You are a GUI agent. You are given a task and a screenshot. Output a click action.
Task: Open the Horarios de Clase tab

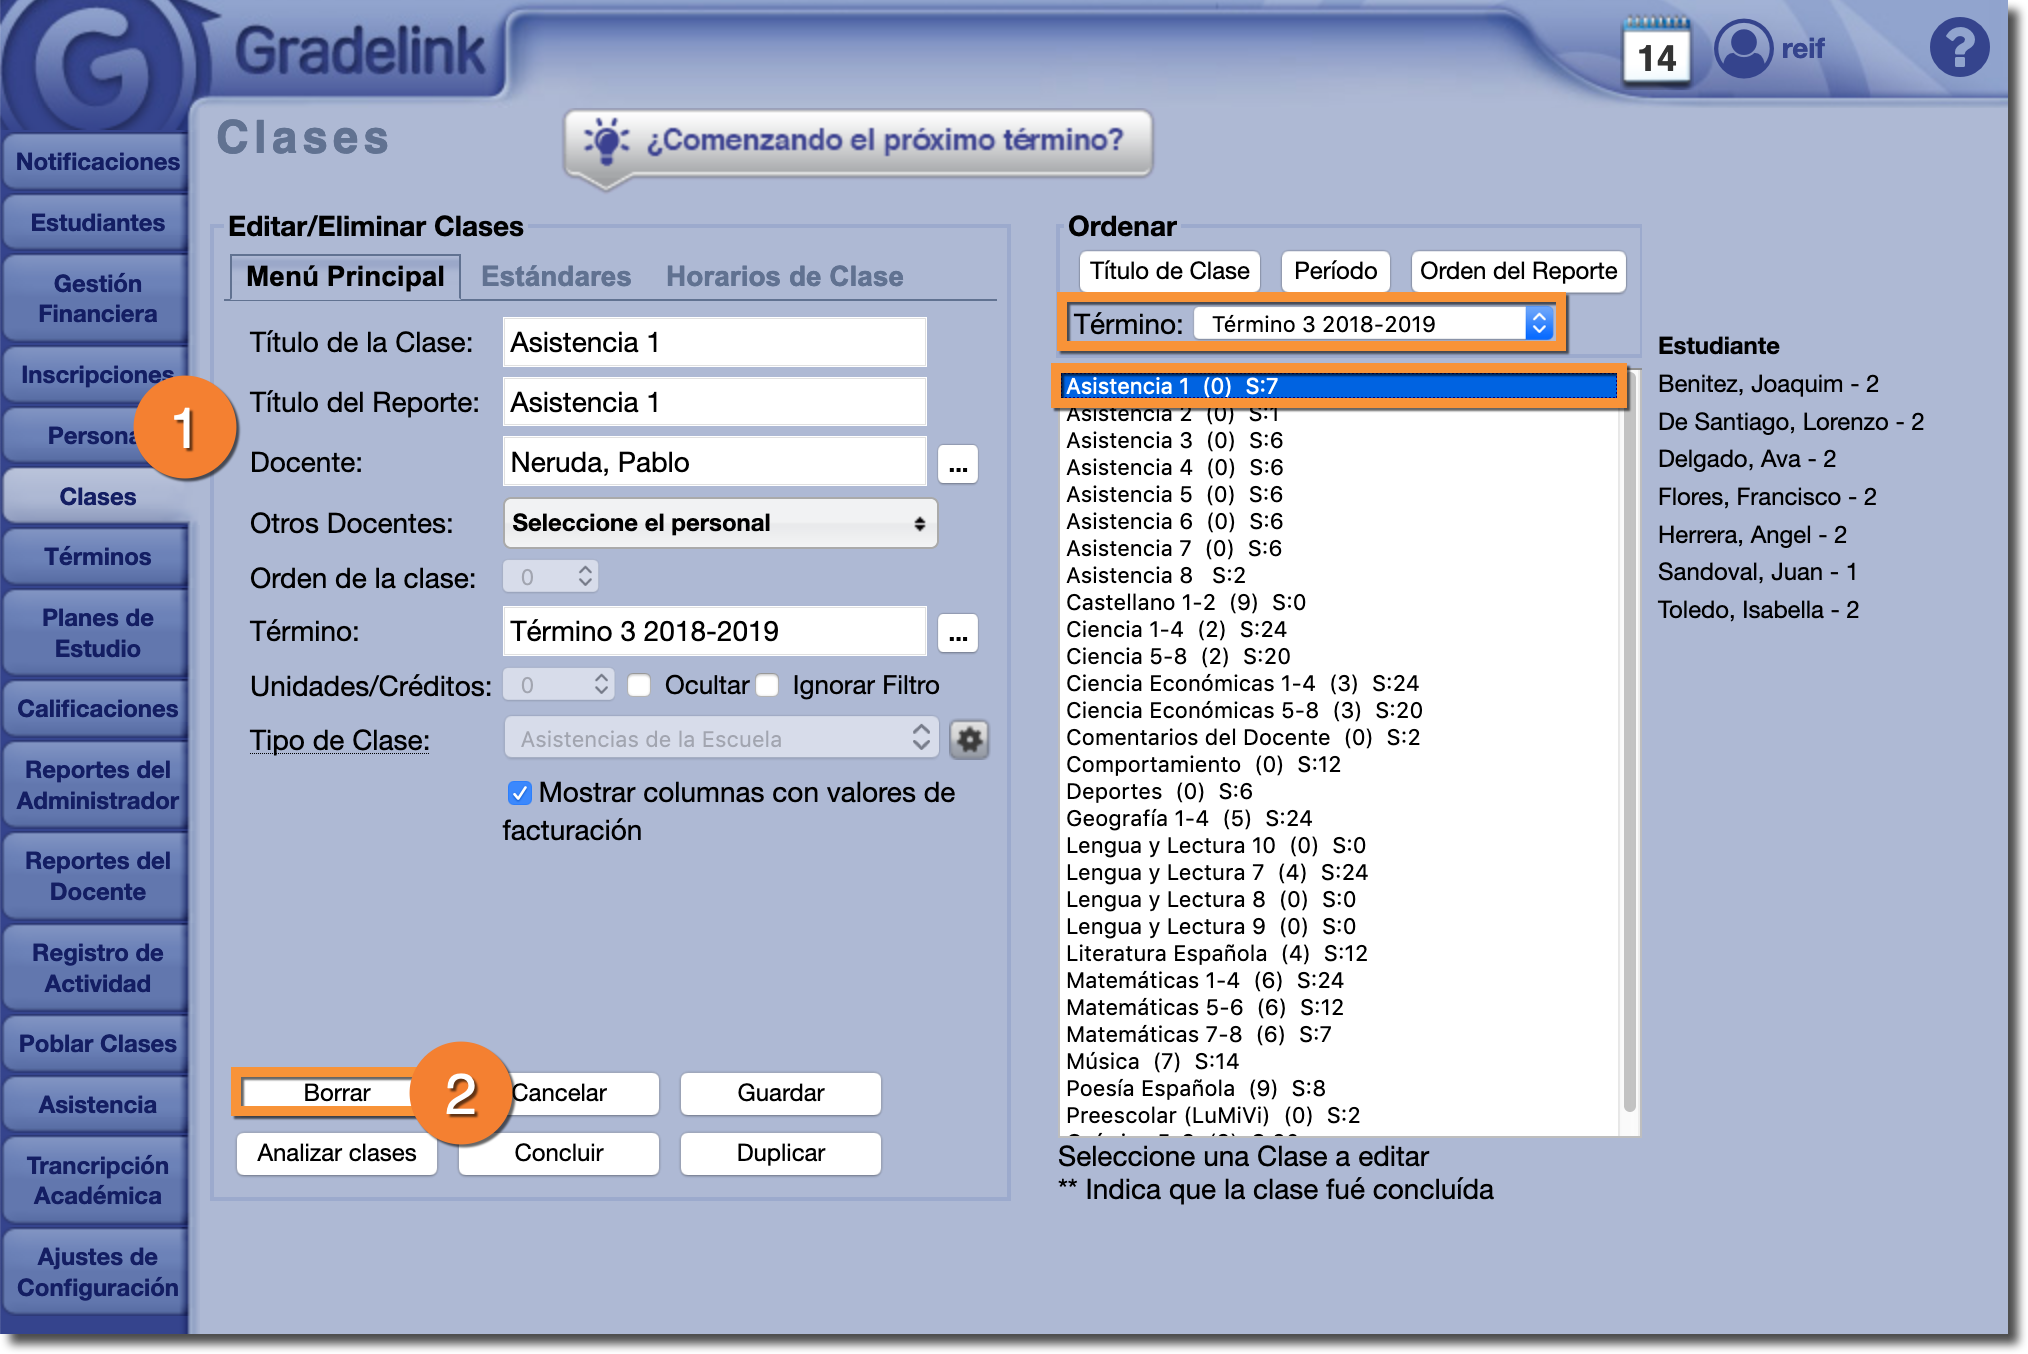784,277
